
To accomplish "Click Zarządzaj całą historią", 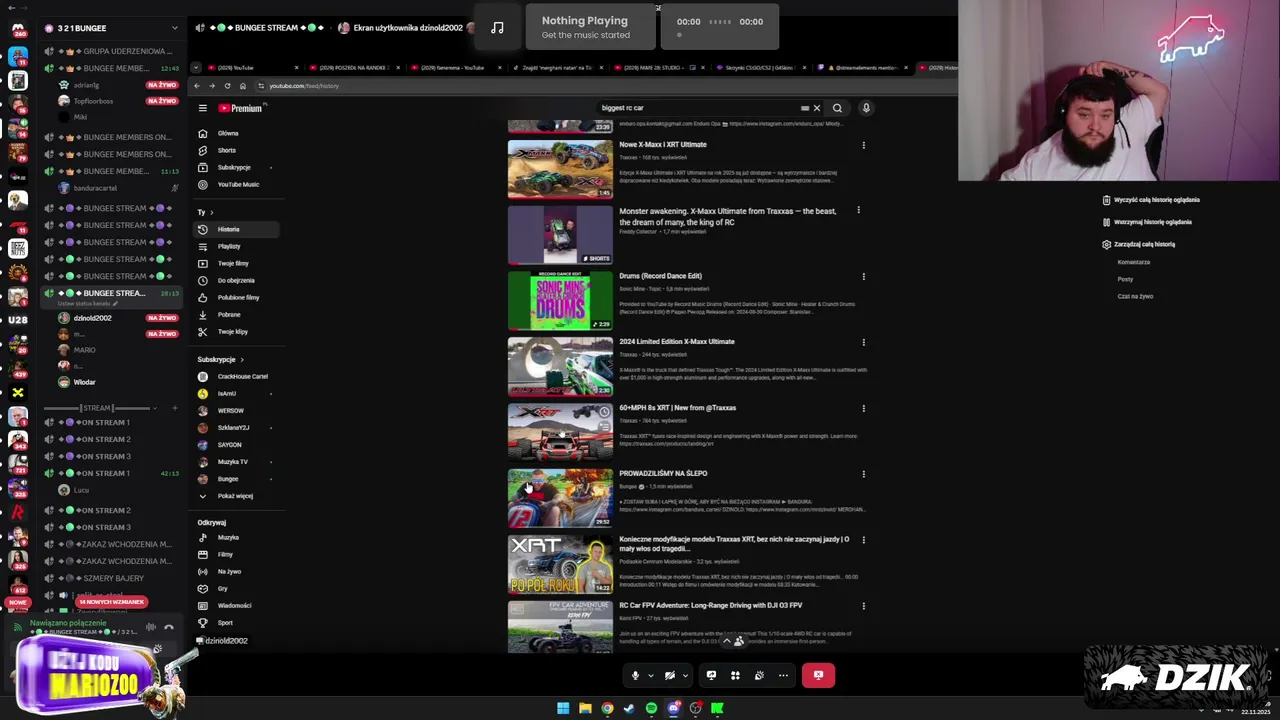I will pyautogui.click(x=1138, y=244).
